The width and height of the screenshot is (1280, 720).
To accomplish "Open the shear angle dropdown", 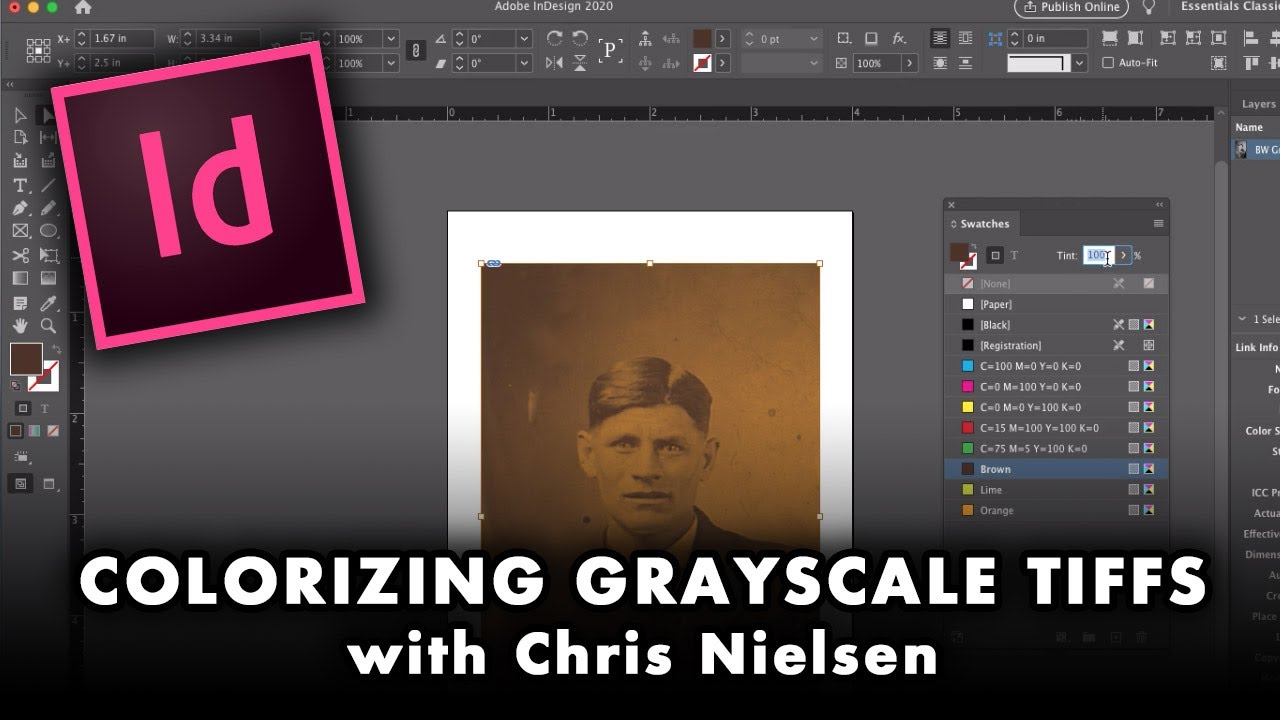I will (x=524, y=63).
